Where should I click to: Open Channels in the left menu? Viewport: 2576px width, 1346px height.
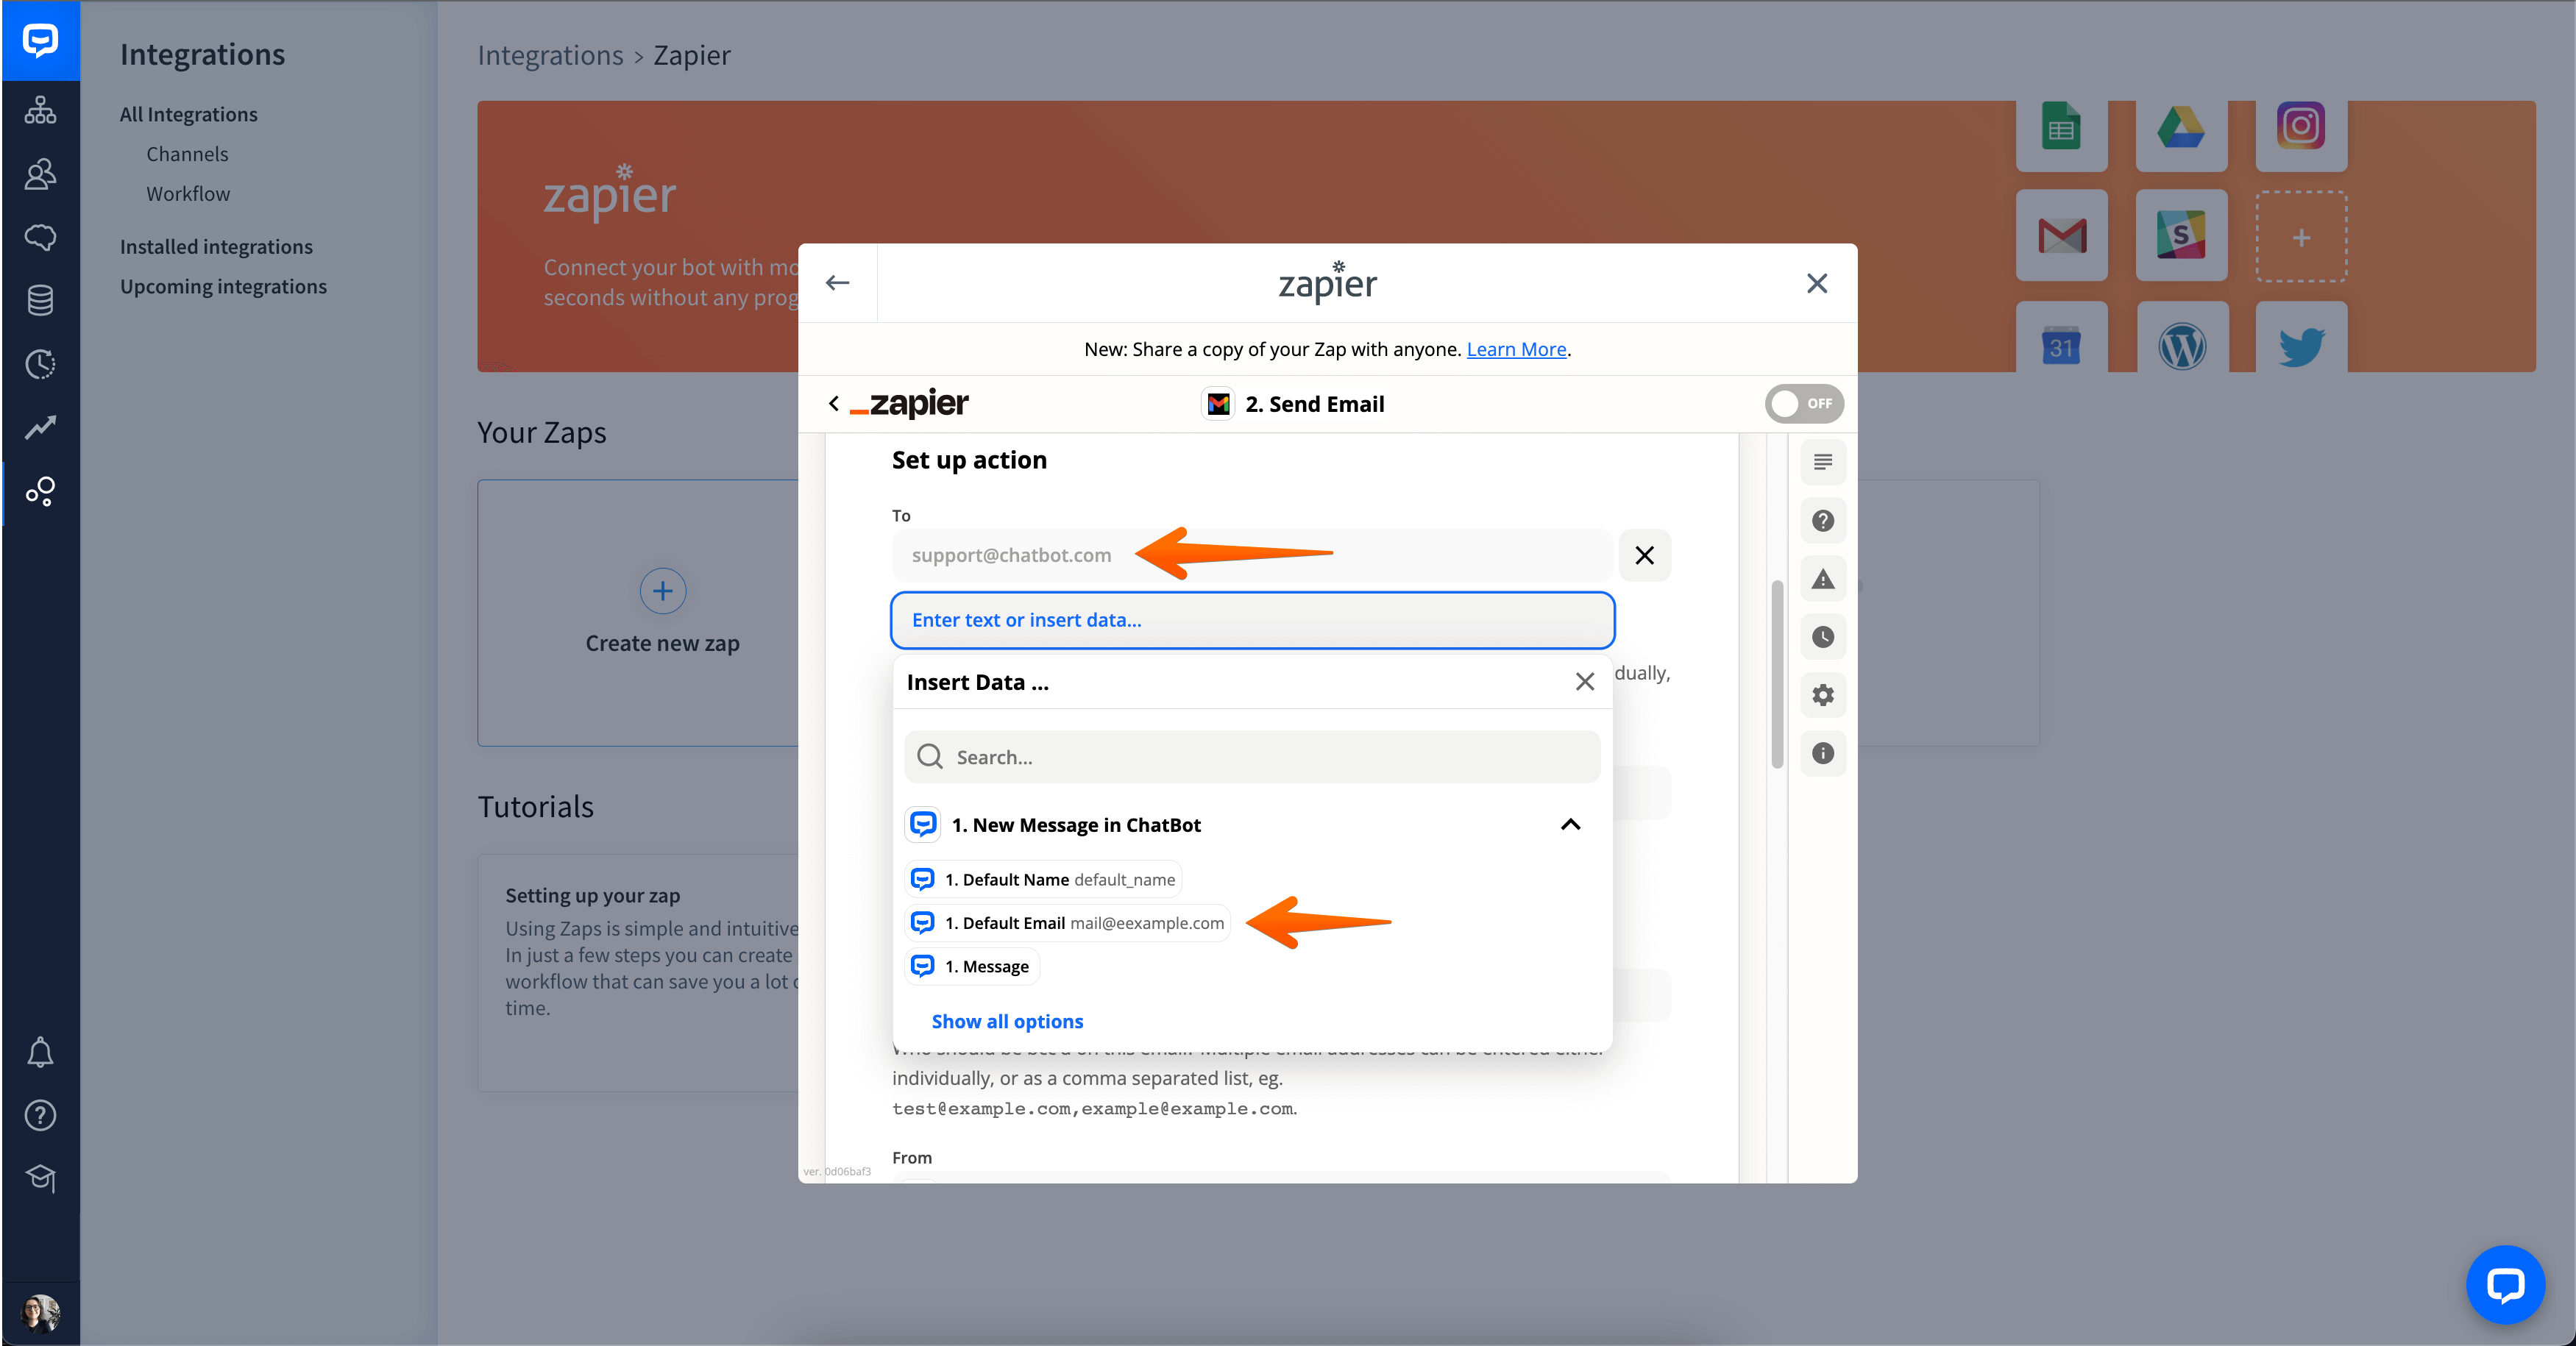point(187,154)
